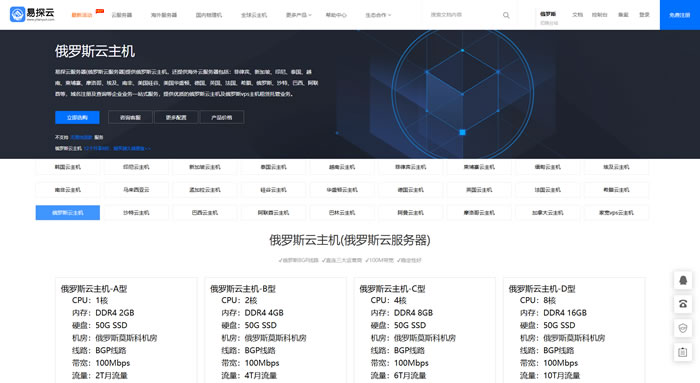Image resolution: width=700 pixels, height=383 pixels.
Task: Open the 备案 link in header
Action: pos(623,15)
